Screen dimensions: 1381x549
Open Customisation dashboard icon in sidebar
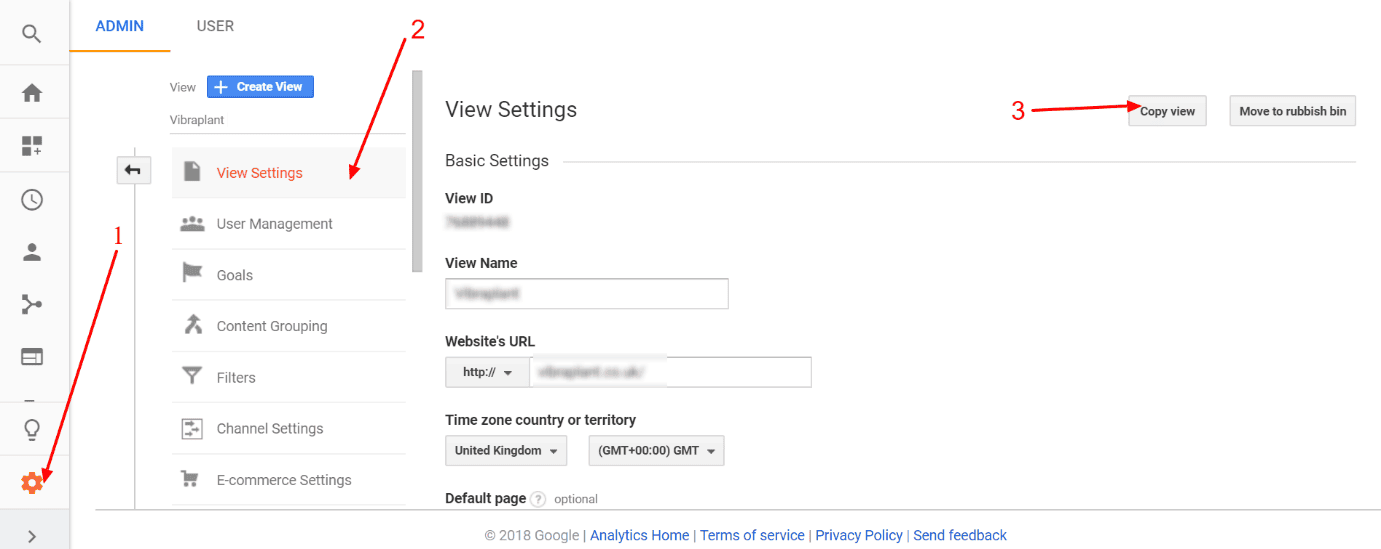pos(32,147)
